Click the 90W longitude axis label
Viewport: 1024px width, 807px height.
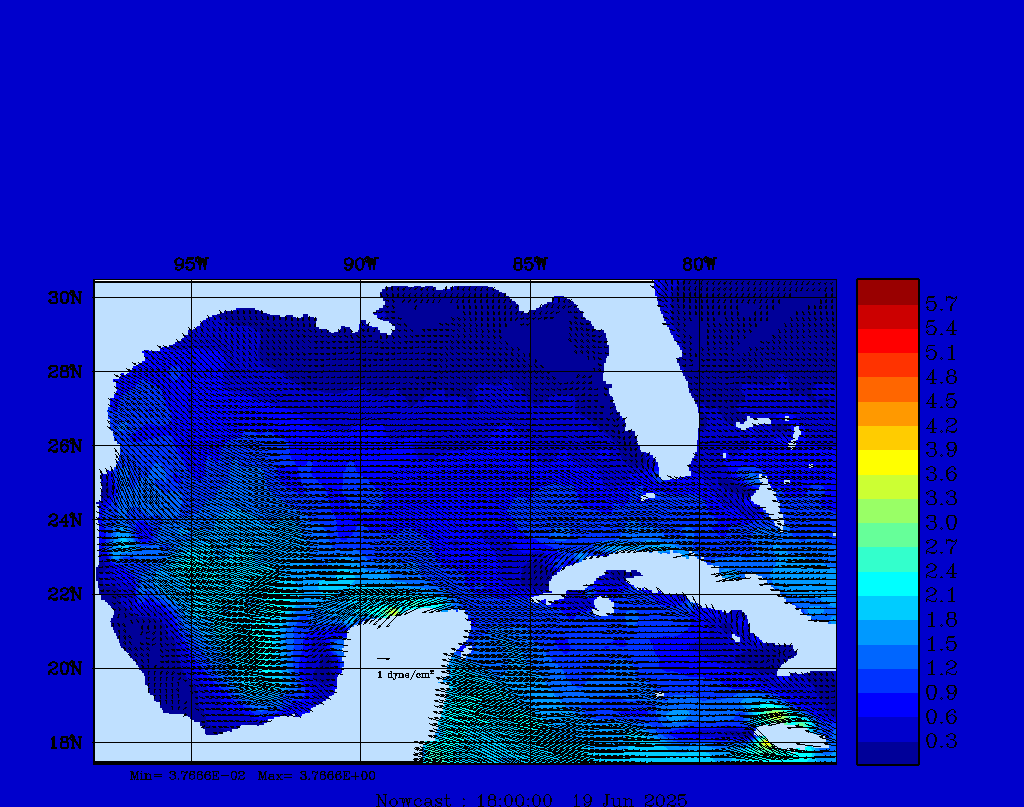(x=360, y=265)
